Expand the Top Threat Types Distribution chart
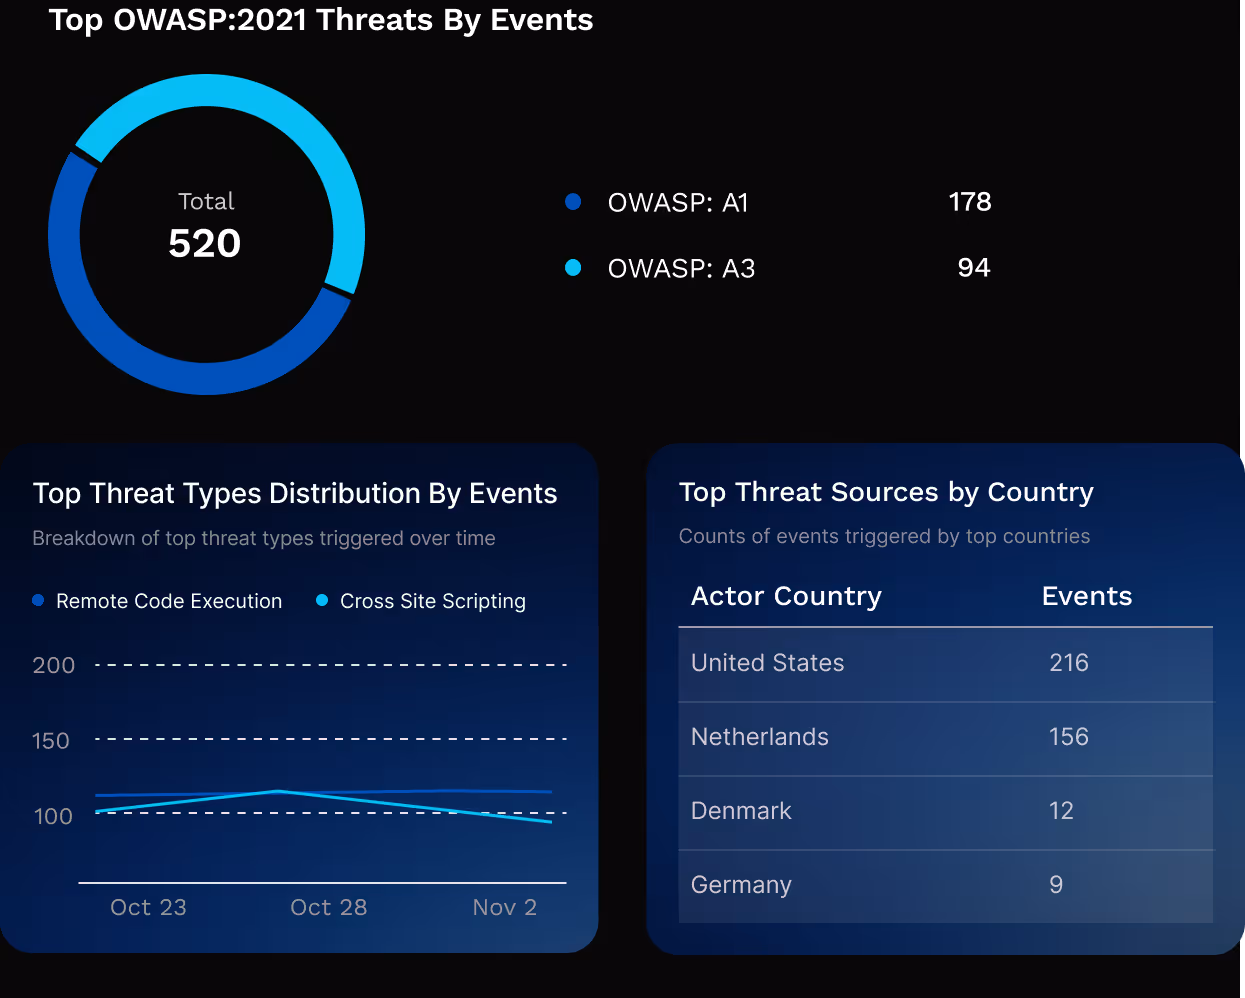The height and width of the screenshot is (998, 1245). click(295, 492)
